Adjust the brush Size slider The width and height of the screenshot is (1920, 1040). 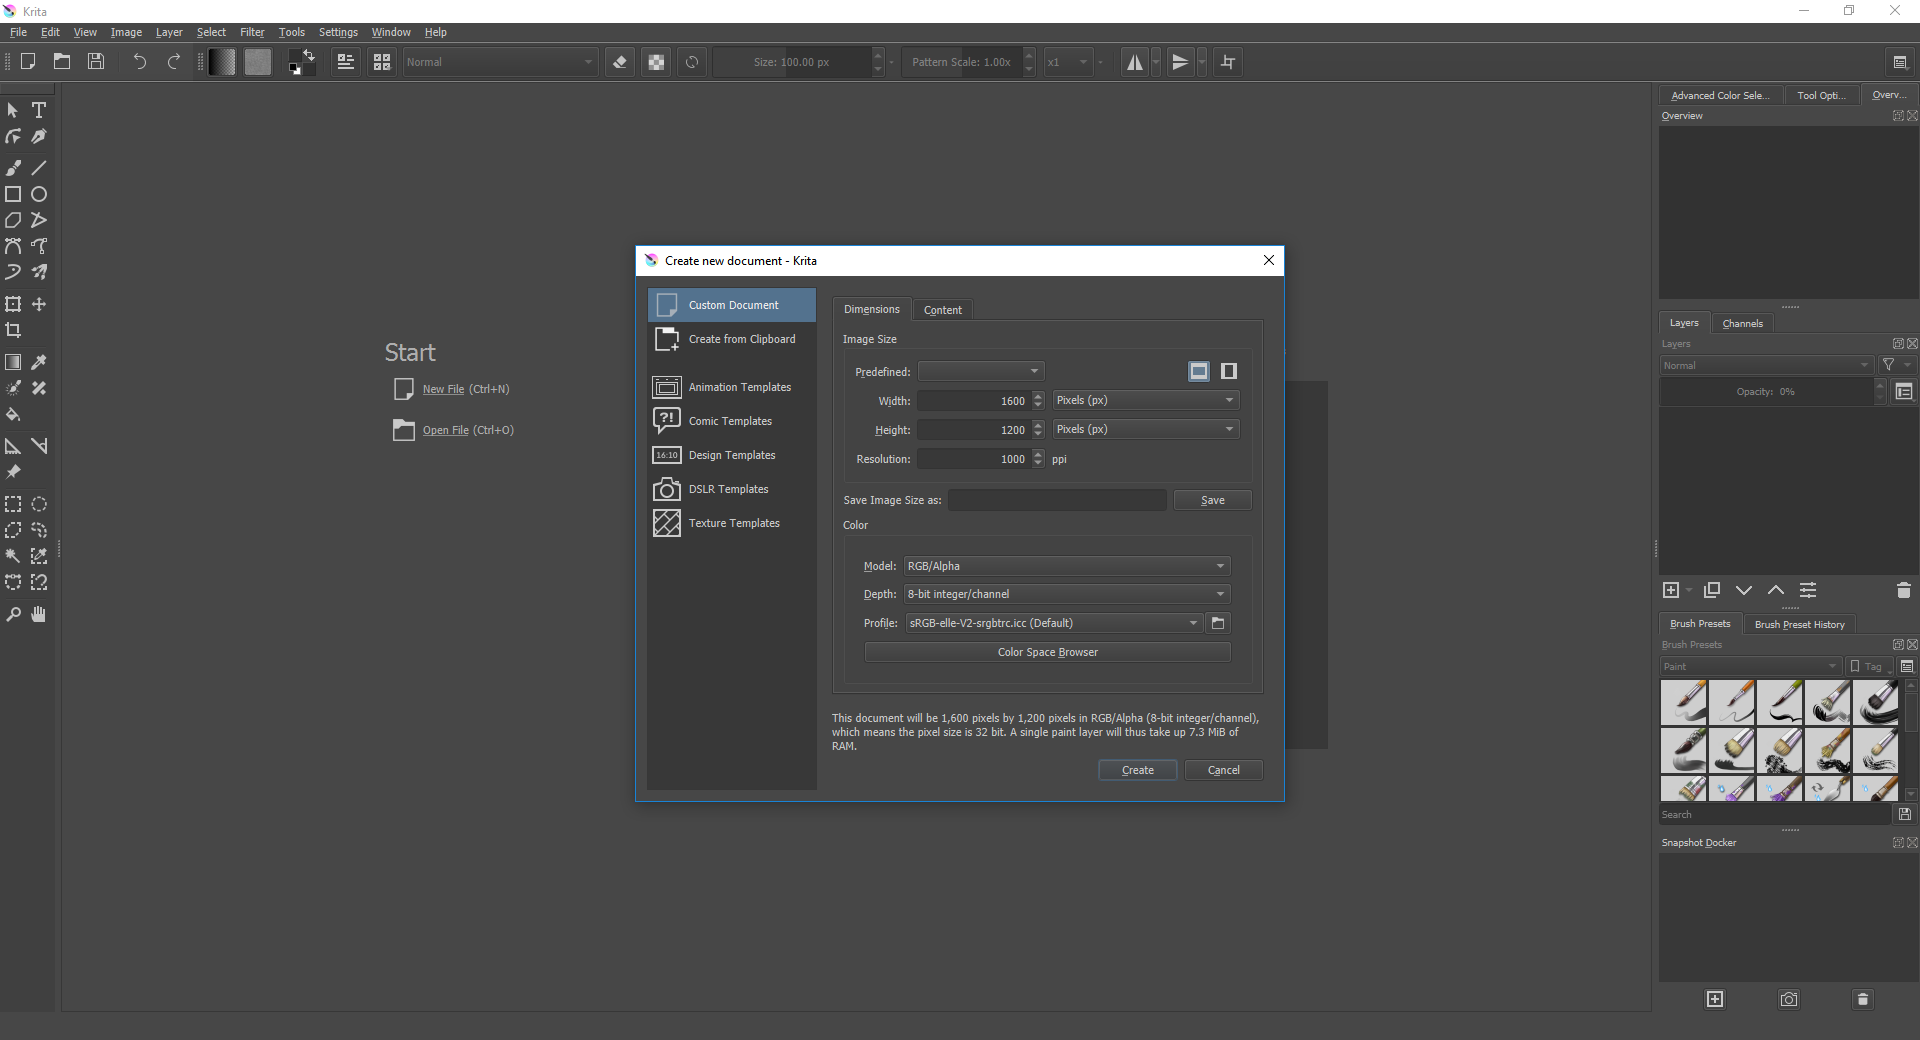click(791, 62)
